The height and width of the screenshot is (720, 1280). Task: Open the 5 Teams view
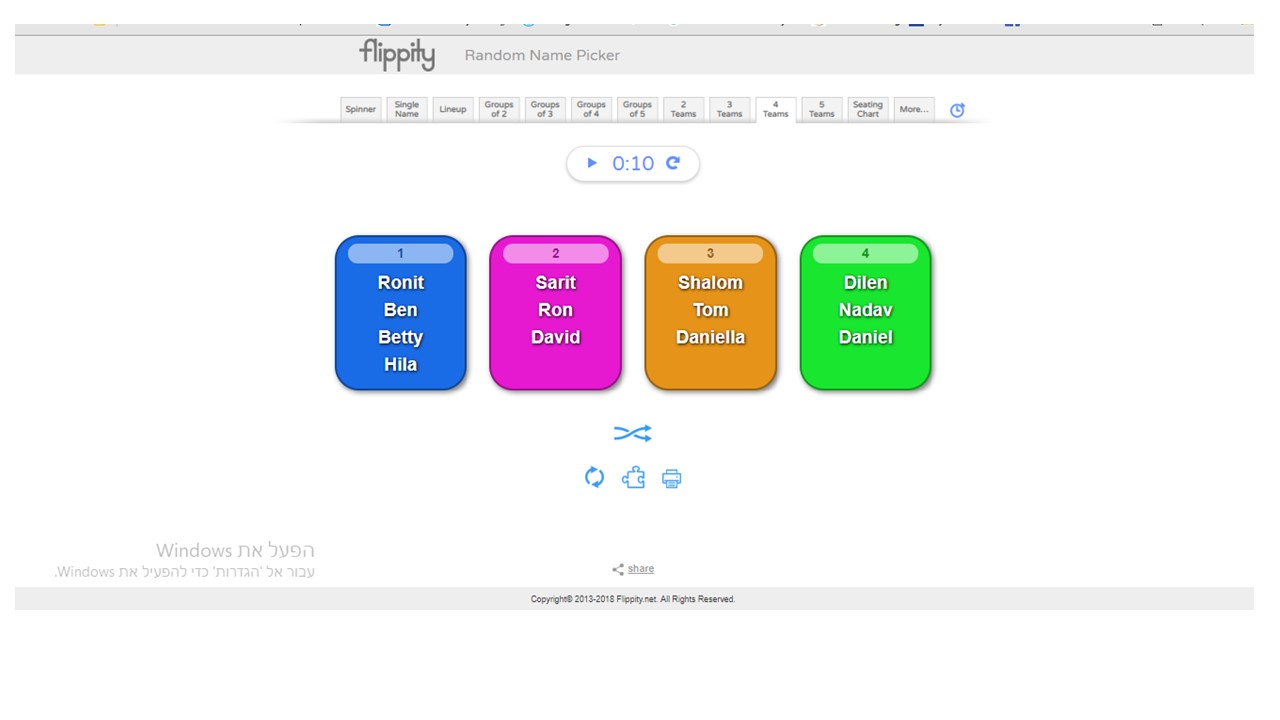tap(821, 108)
